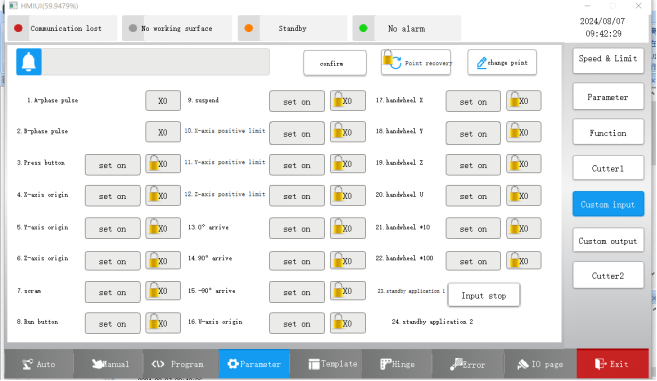Click locked X0 box for 0° arrive

pos(348,228)
